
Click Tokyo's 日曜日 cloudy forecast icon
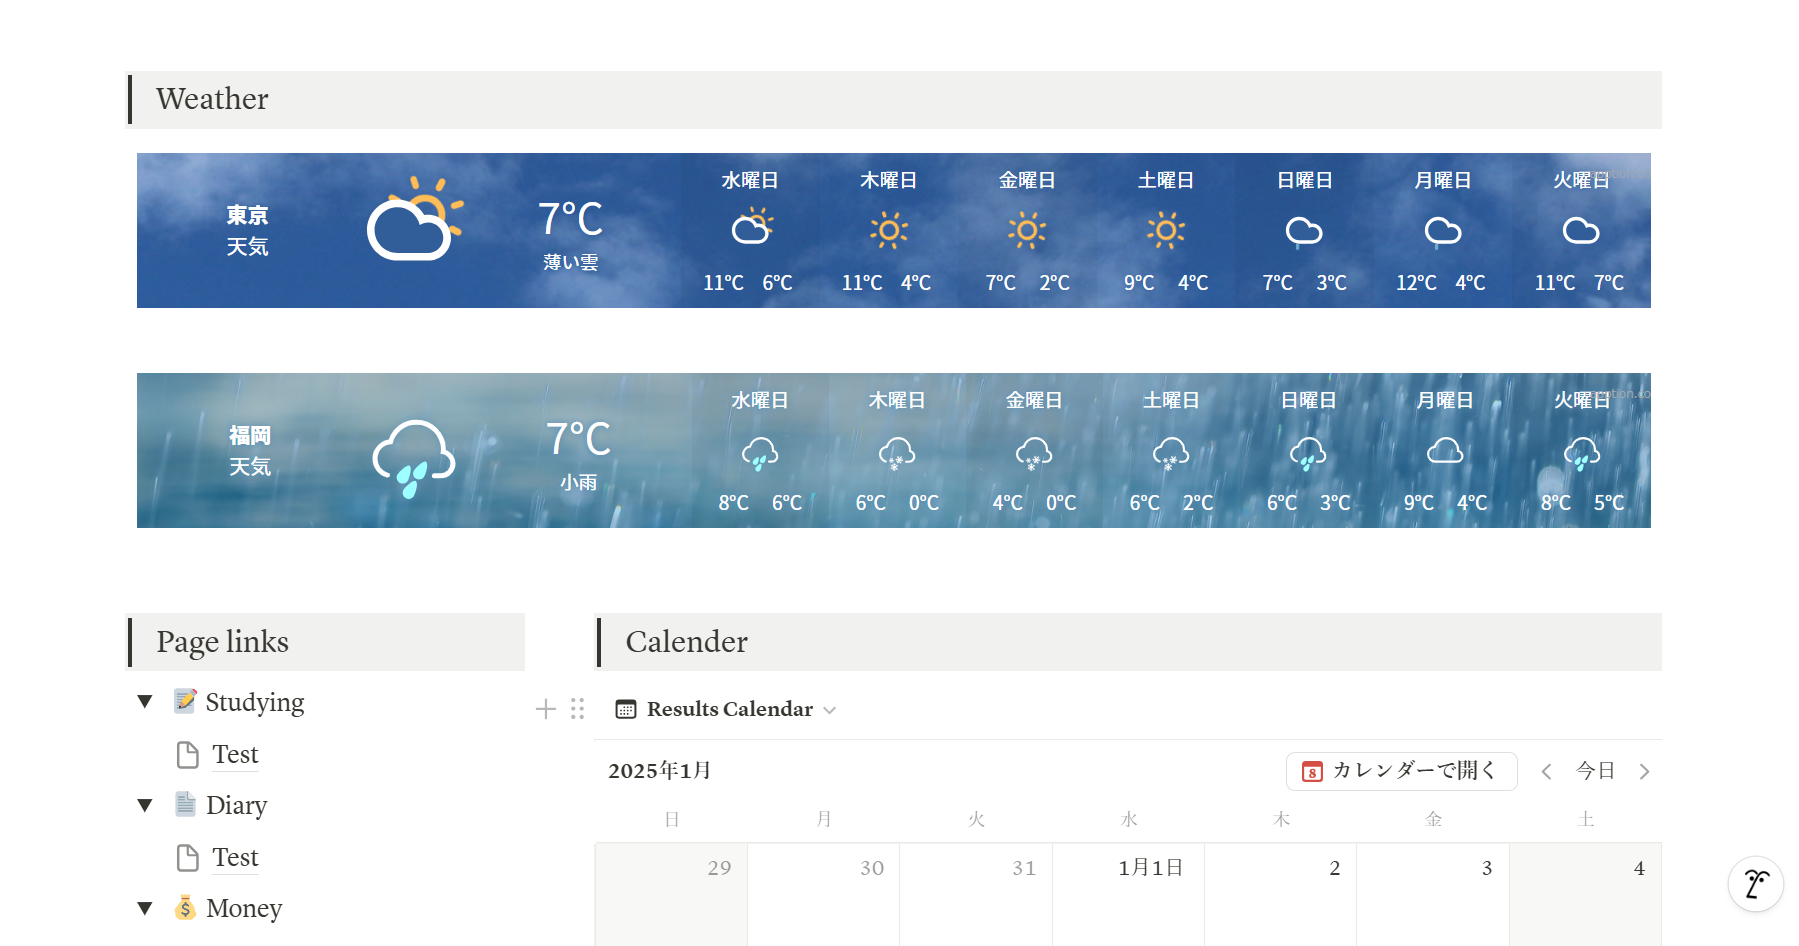(1304, 231)
